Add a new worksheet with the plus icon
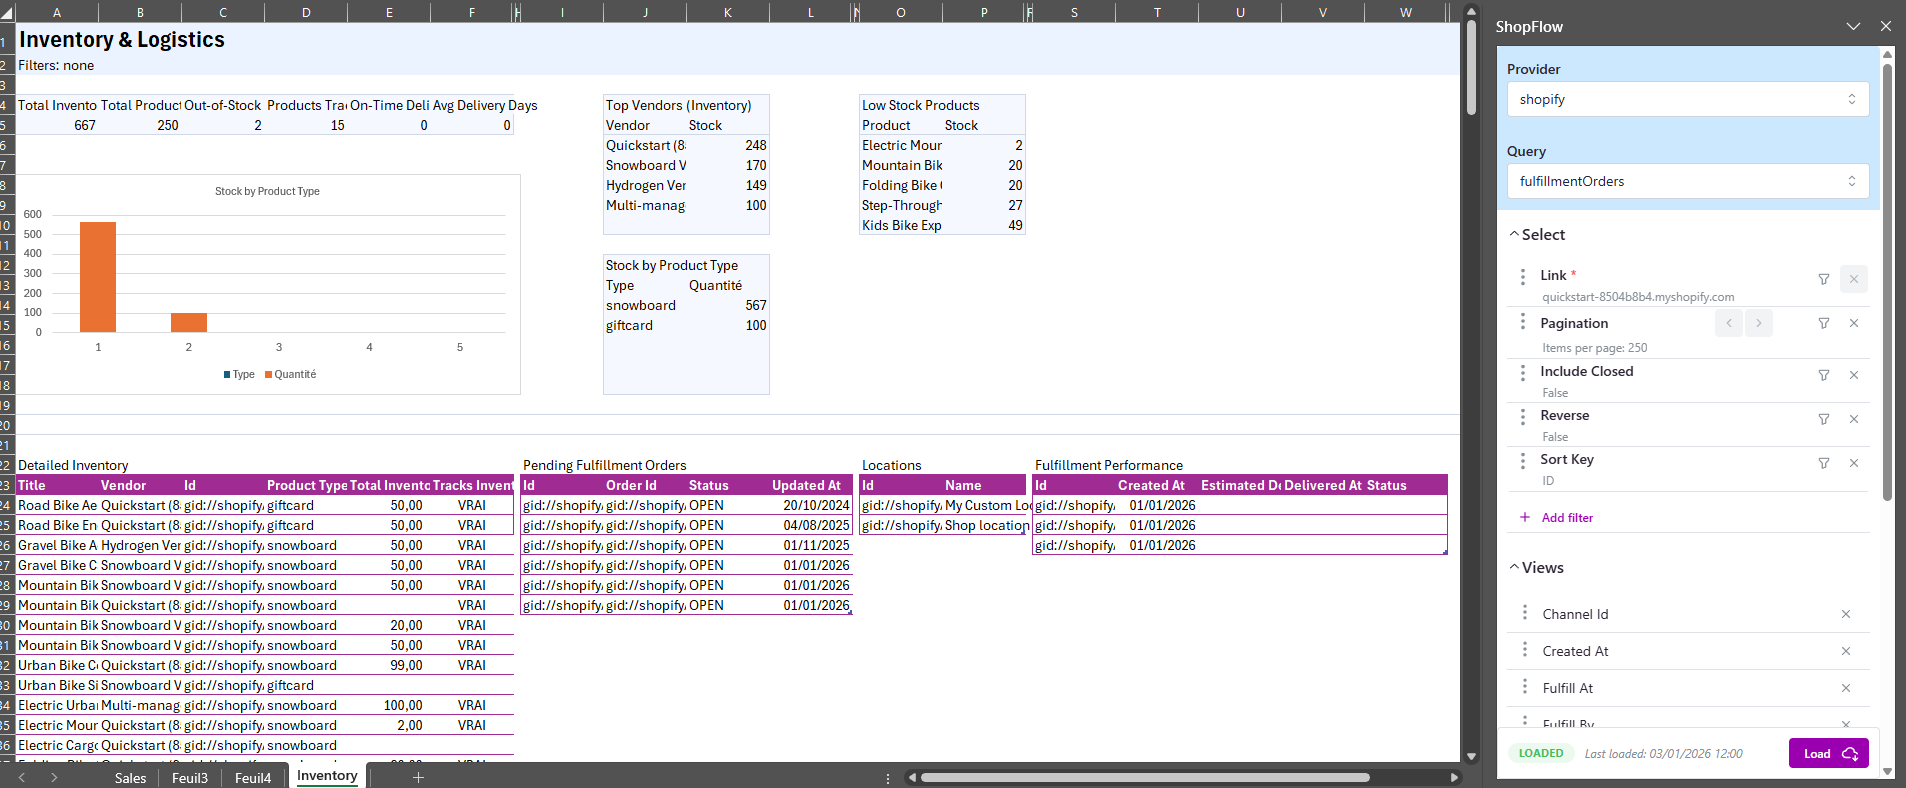 coord(418,777)
